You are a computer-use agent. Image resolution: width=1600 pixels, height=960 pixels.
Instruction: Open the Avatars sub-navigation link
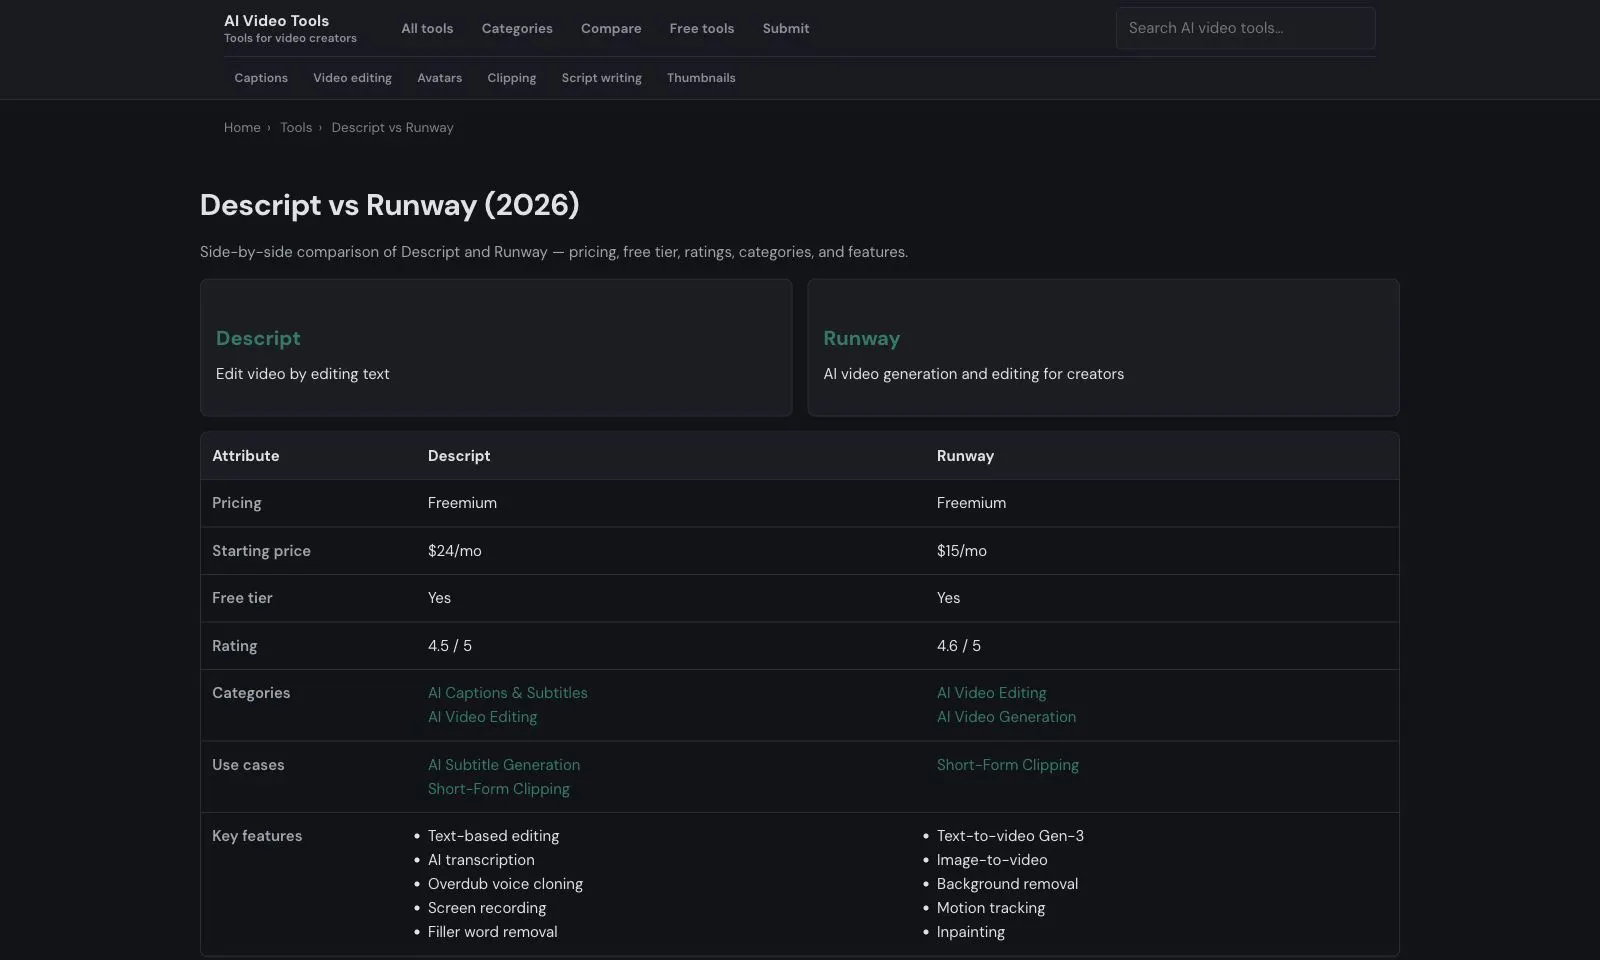439,78
